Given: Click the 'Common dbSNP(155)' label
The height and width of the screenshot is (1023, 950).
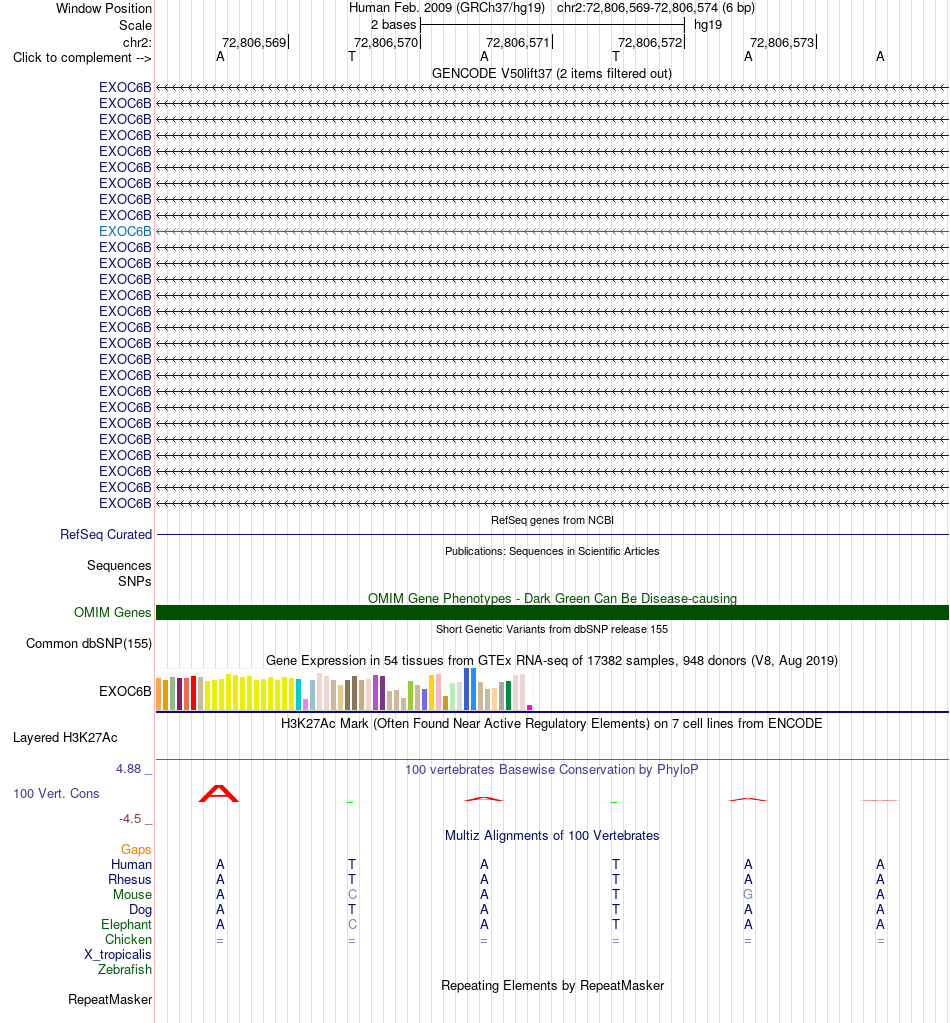Looking at the screenshot, I should (89, 643).
